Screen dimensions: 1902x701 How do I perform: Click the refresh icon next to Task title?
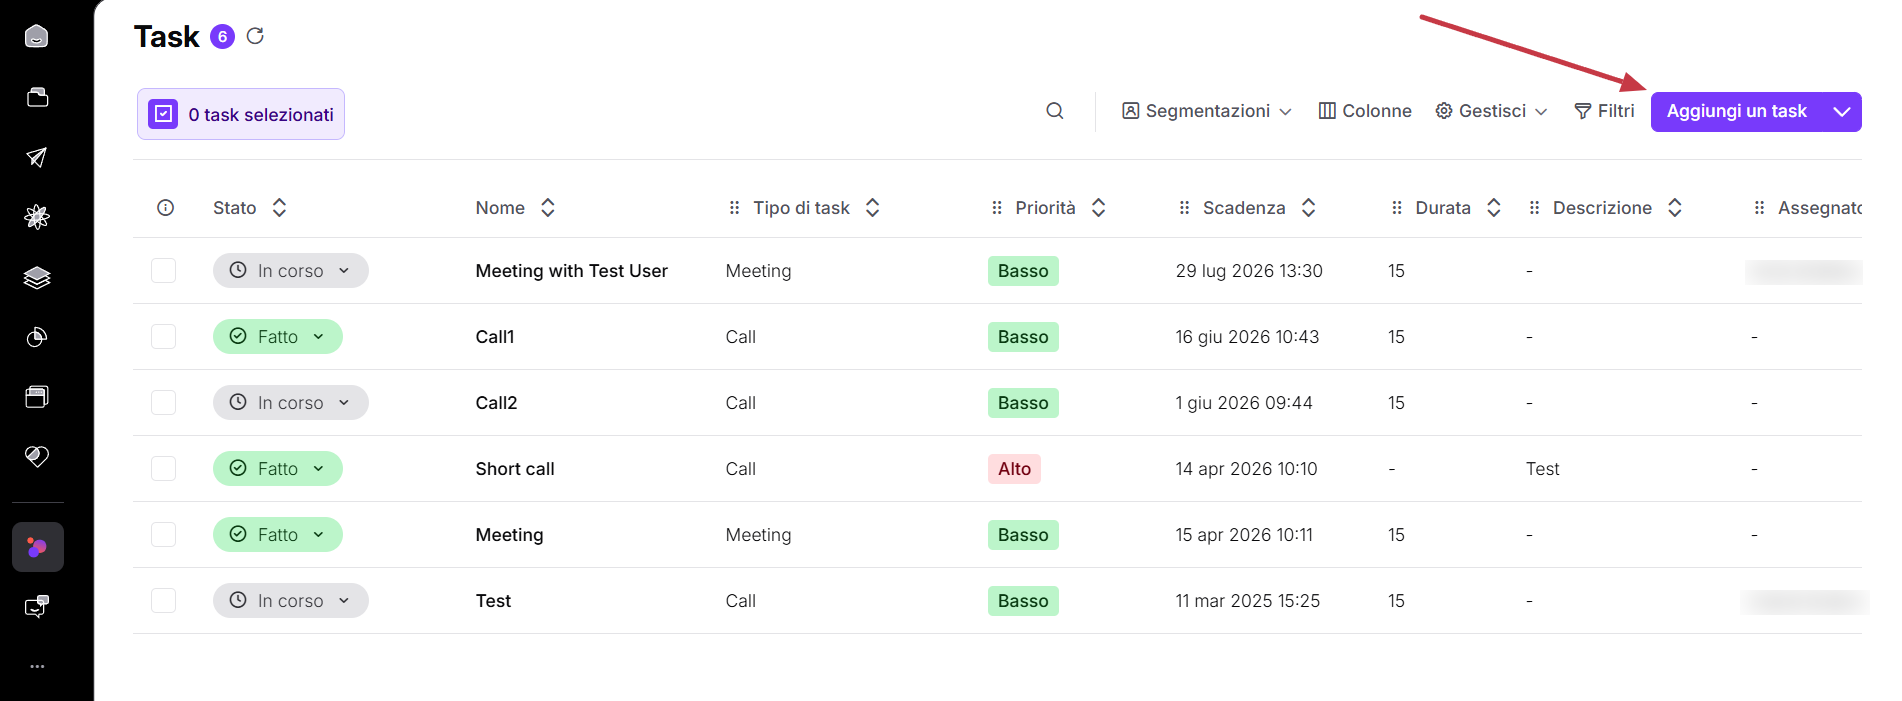click(255, 36)
